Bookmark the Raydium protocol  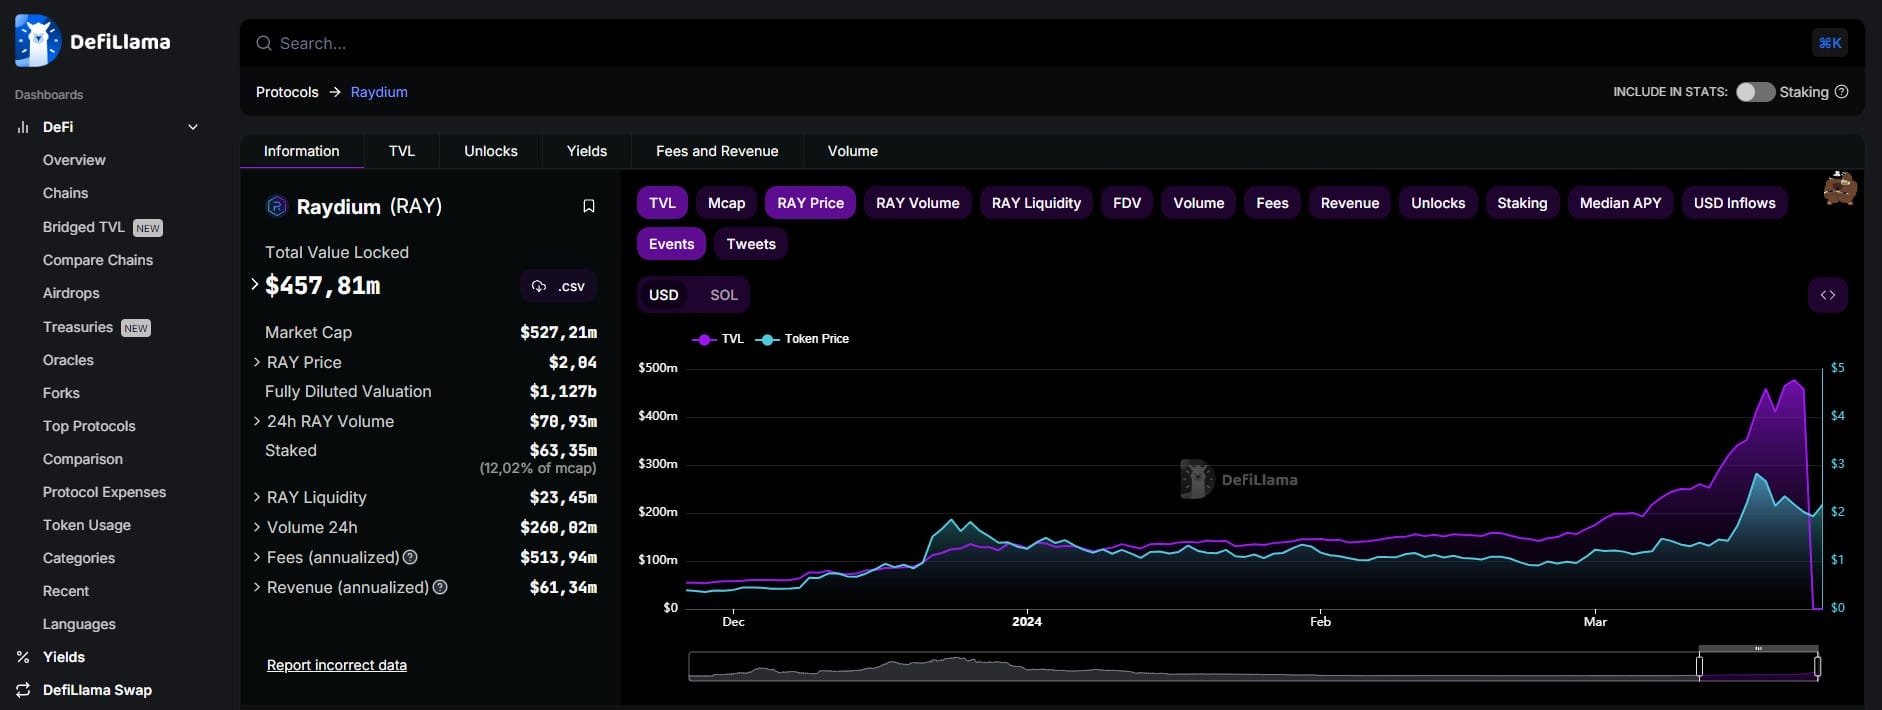click(589, 206)
